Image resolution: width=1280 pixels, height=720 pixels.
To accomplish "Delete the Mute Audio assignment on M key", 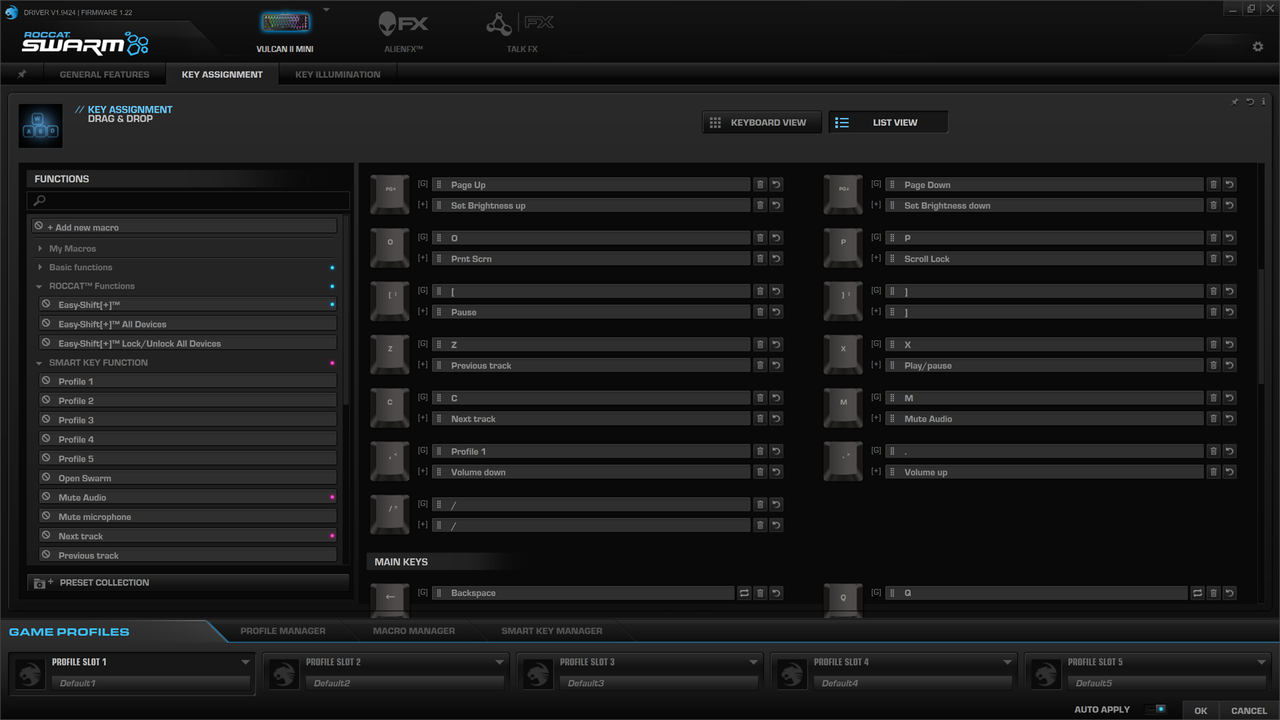I will tap(1213, 419).
